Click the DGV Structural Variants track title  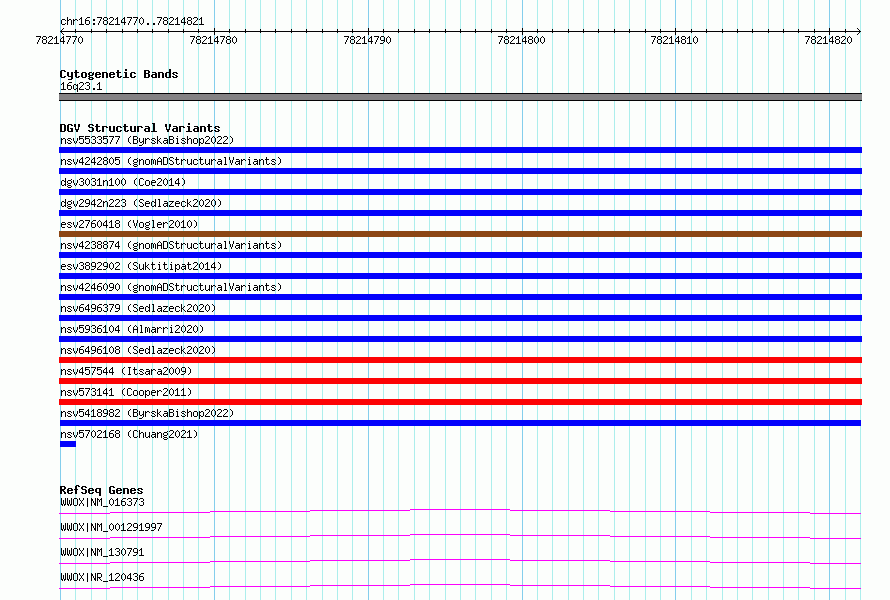tap(140, 128)
